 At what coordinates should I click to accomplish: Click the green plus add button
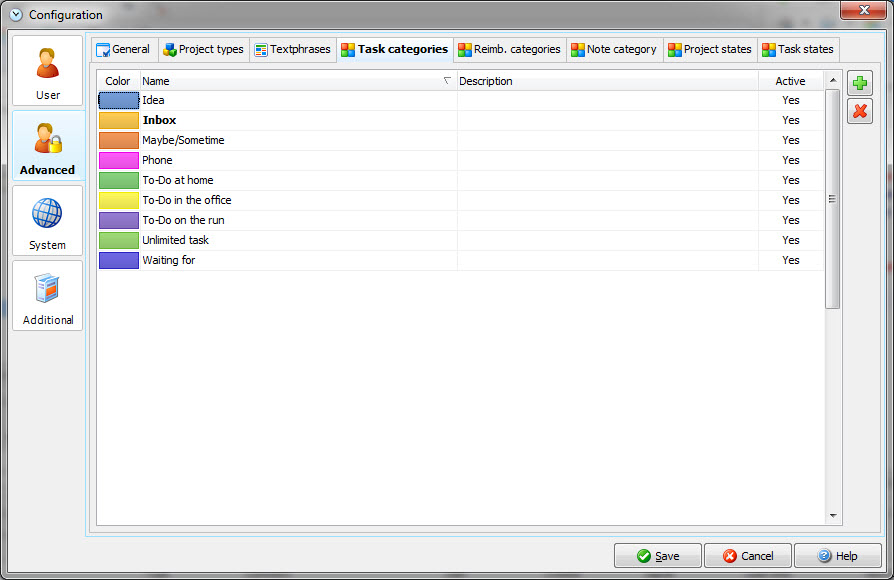click(859, 83)
